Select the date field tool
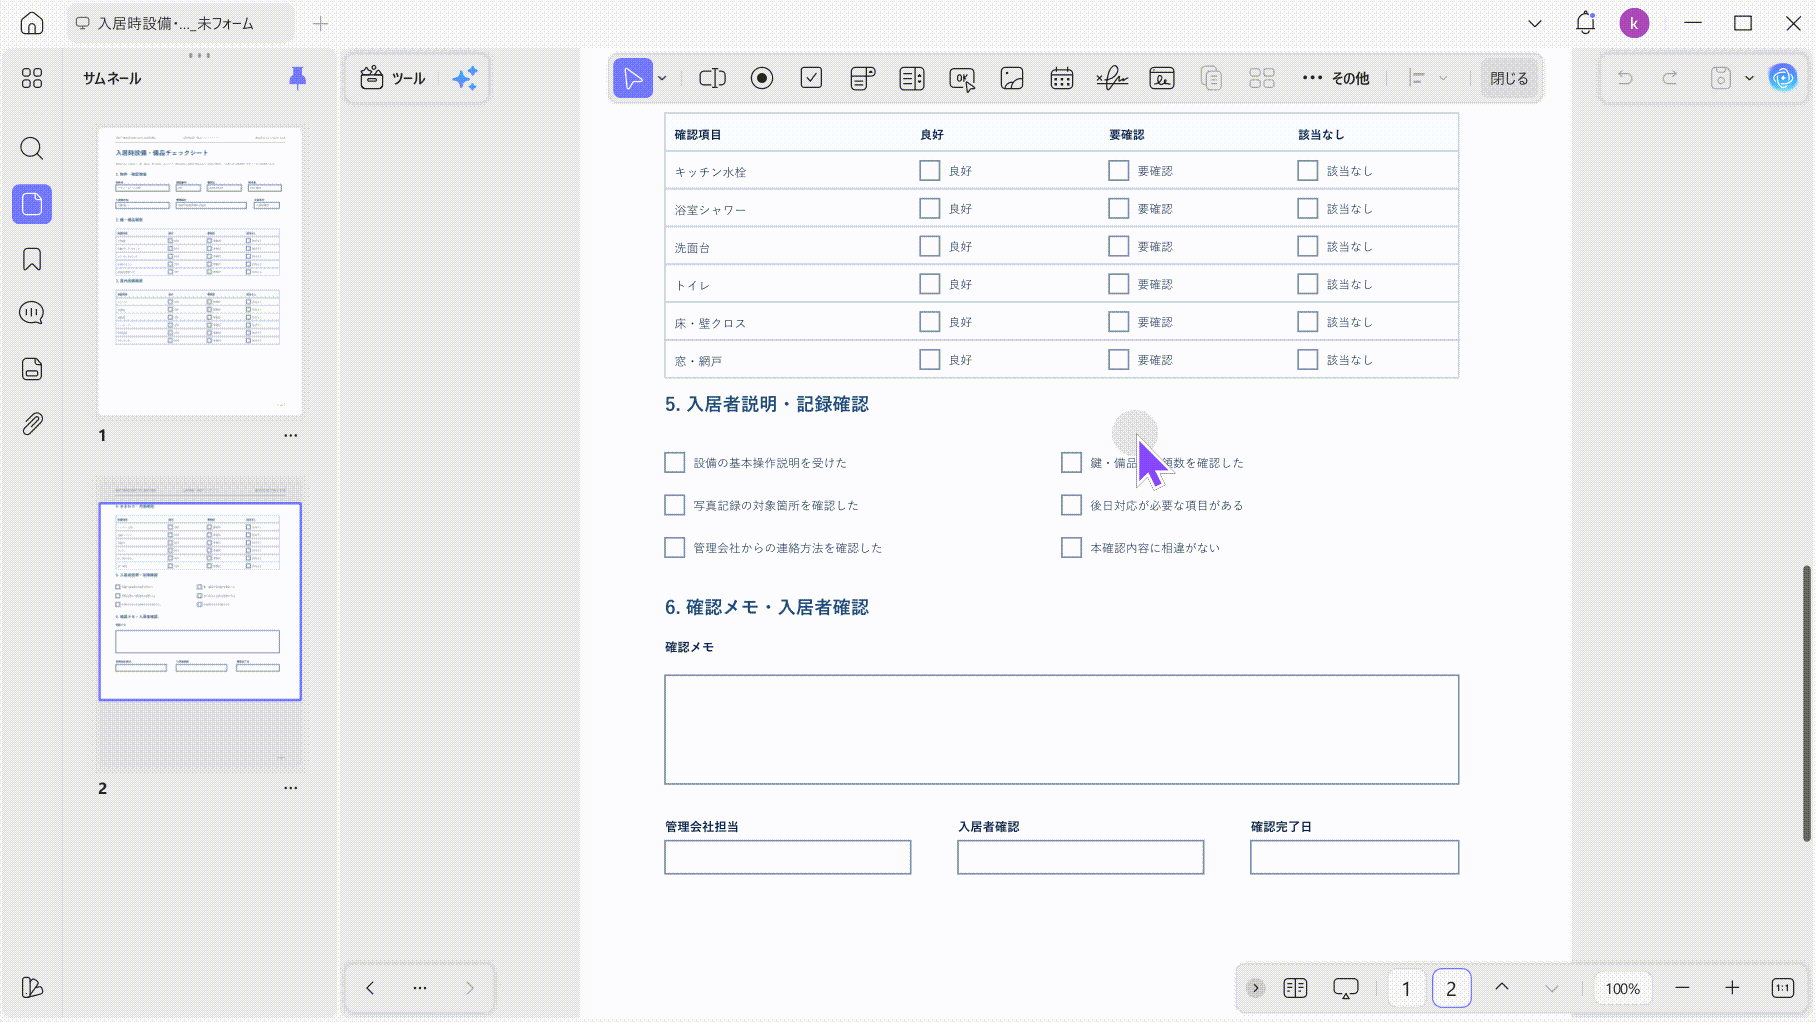This screenshot has height=1022, width=1816. [x=1062, y=78]
